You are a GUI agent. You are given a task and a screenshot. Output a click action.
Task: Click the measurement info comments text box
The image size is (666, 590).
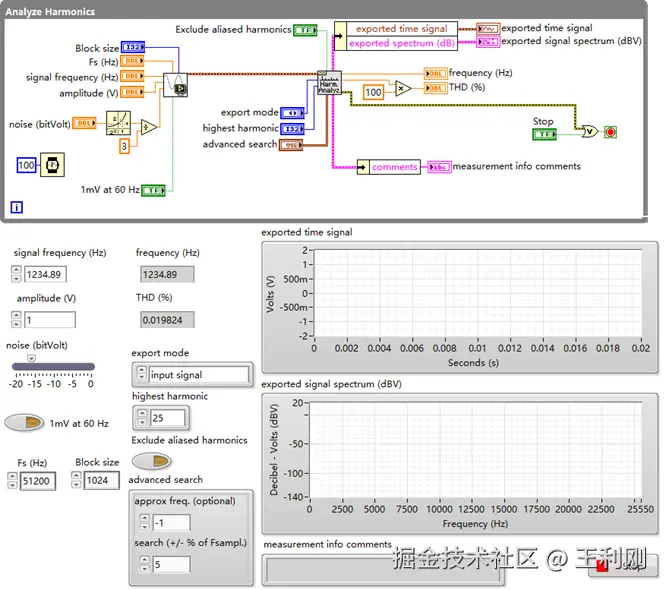[384, 570]
